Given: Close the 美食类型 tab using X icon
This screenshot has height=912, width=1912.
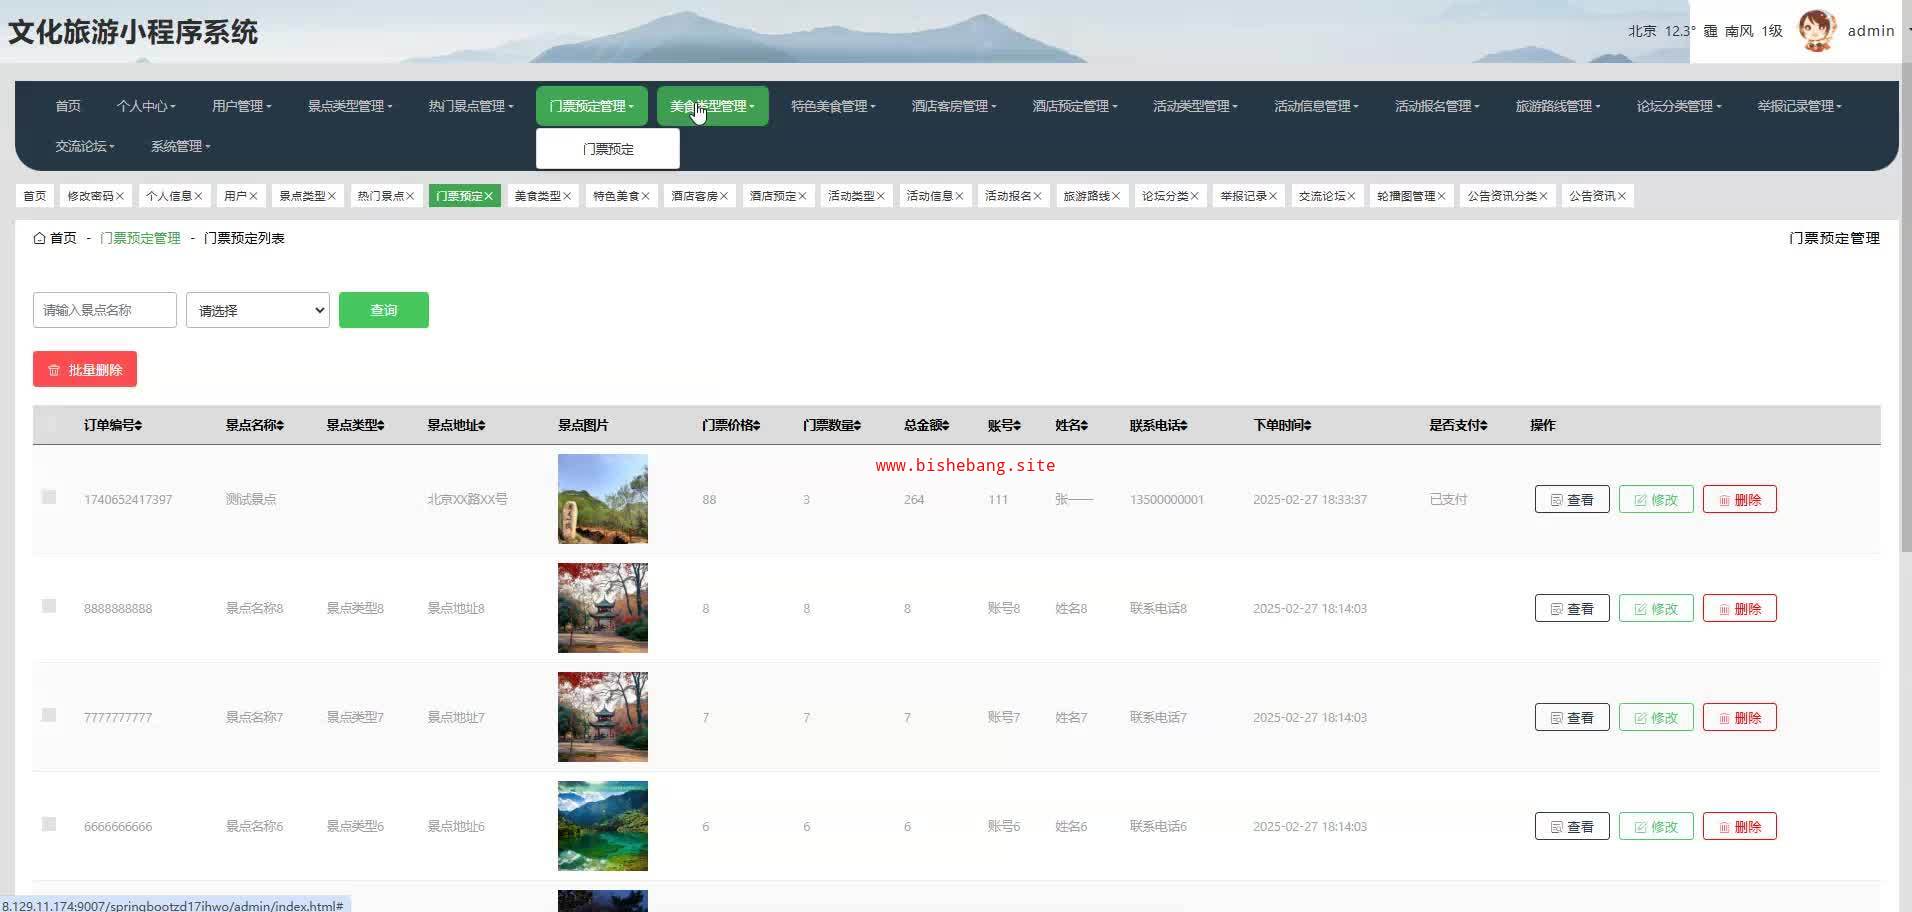Looking at the screenshot, I should pyautogui.click(x=567, y=196).
